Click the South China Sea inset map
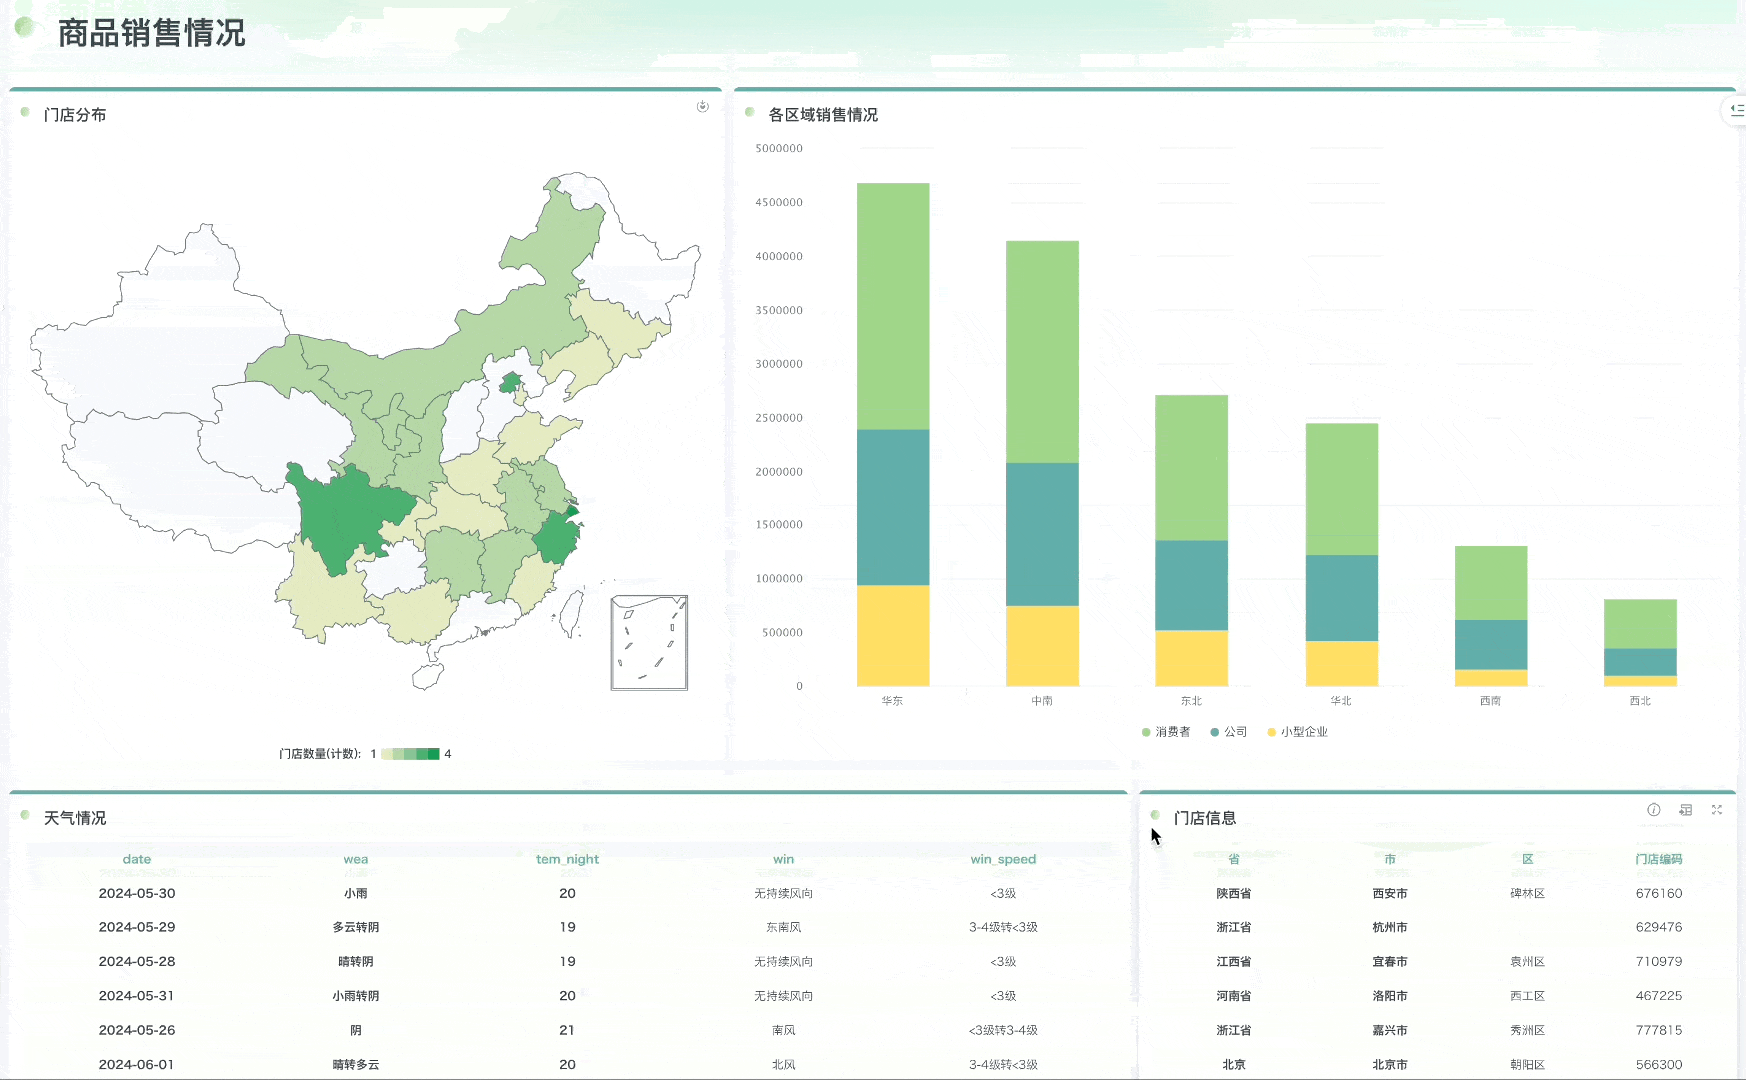This screenshot has height=1080, width=1746. [x=649, y=643]
